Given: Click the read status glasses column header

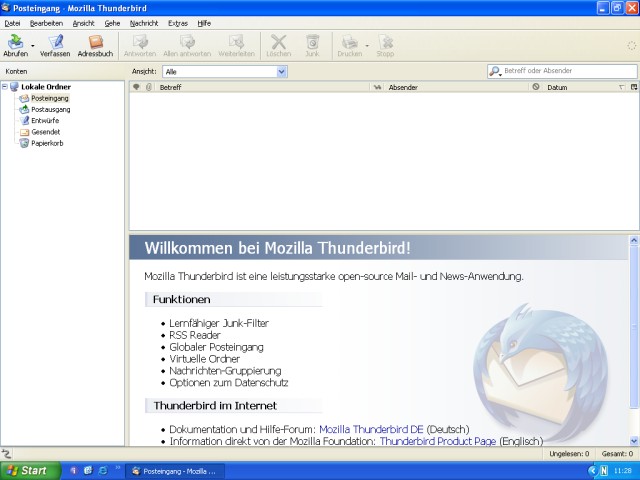Looking at the screenshot, I should click(378, 87).
